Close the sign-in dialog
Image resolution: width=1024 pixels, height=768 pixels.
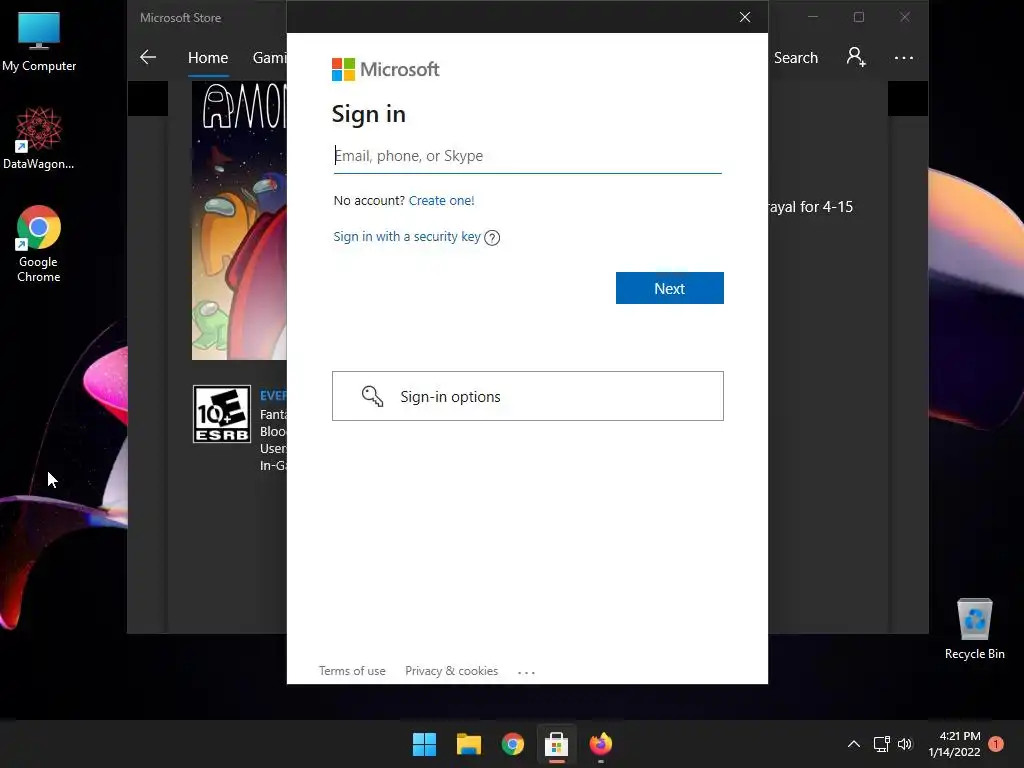coord(744,17)
